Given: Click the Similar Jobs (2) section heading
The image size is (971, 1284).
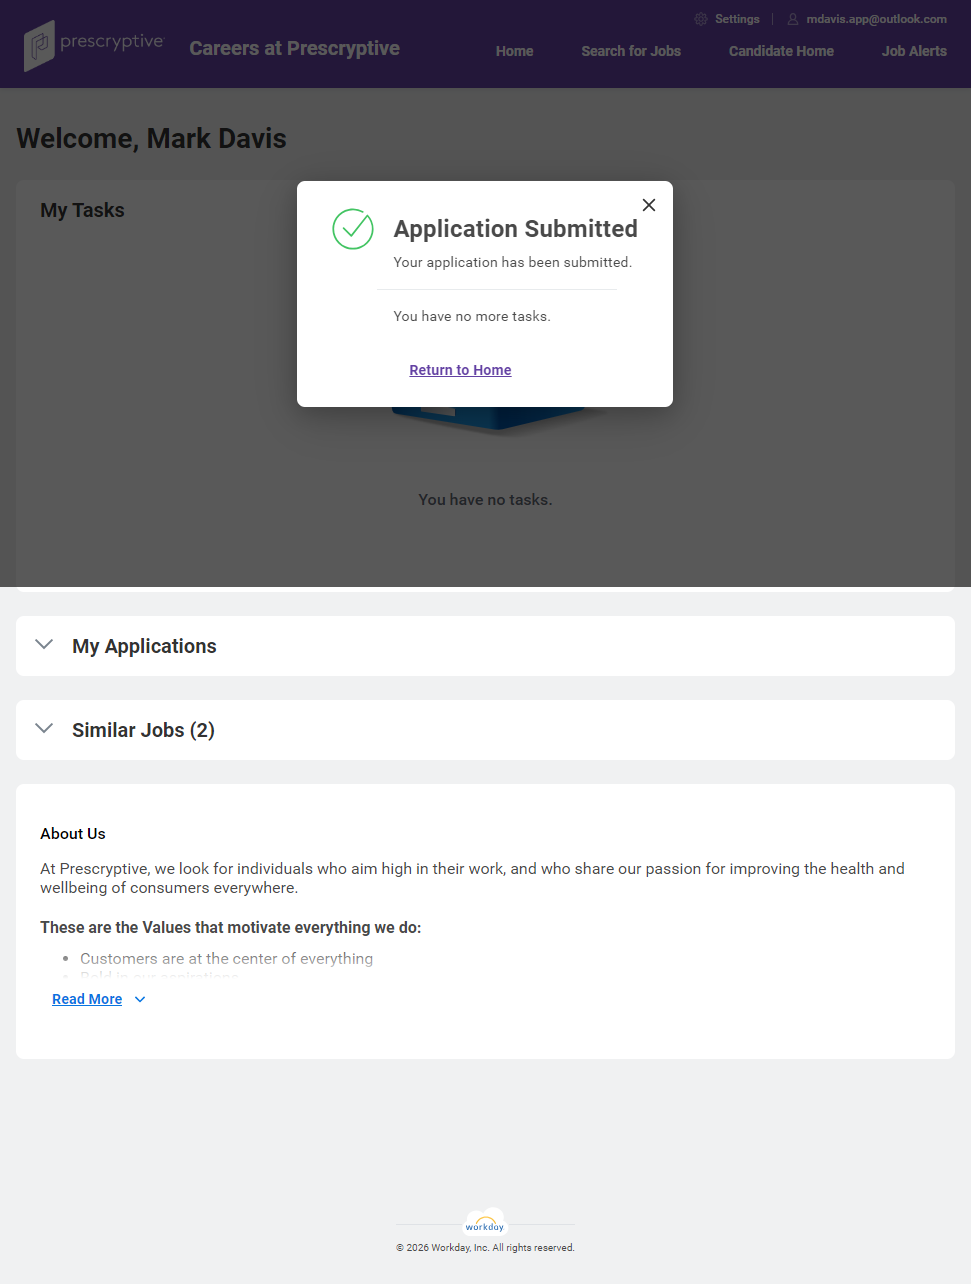Looking at the screenshot, I should point(143,730).
